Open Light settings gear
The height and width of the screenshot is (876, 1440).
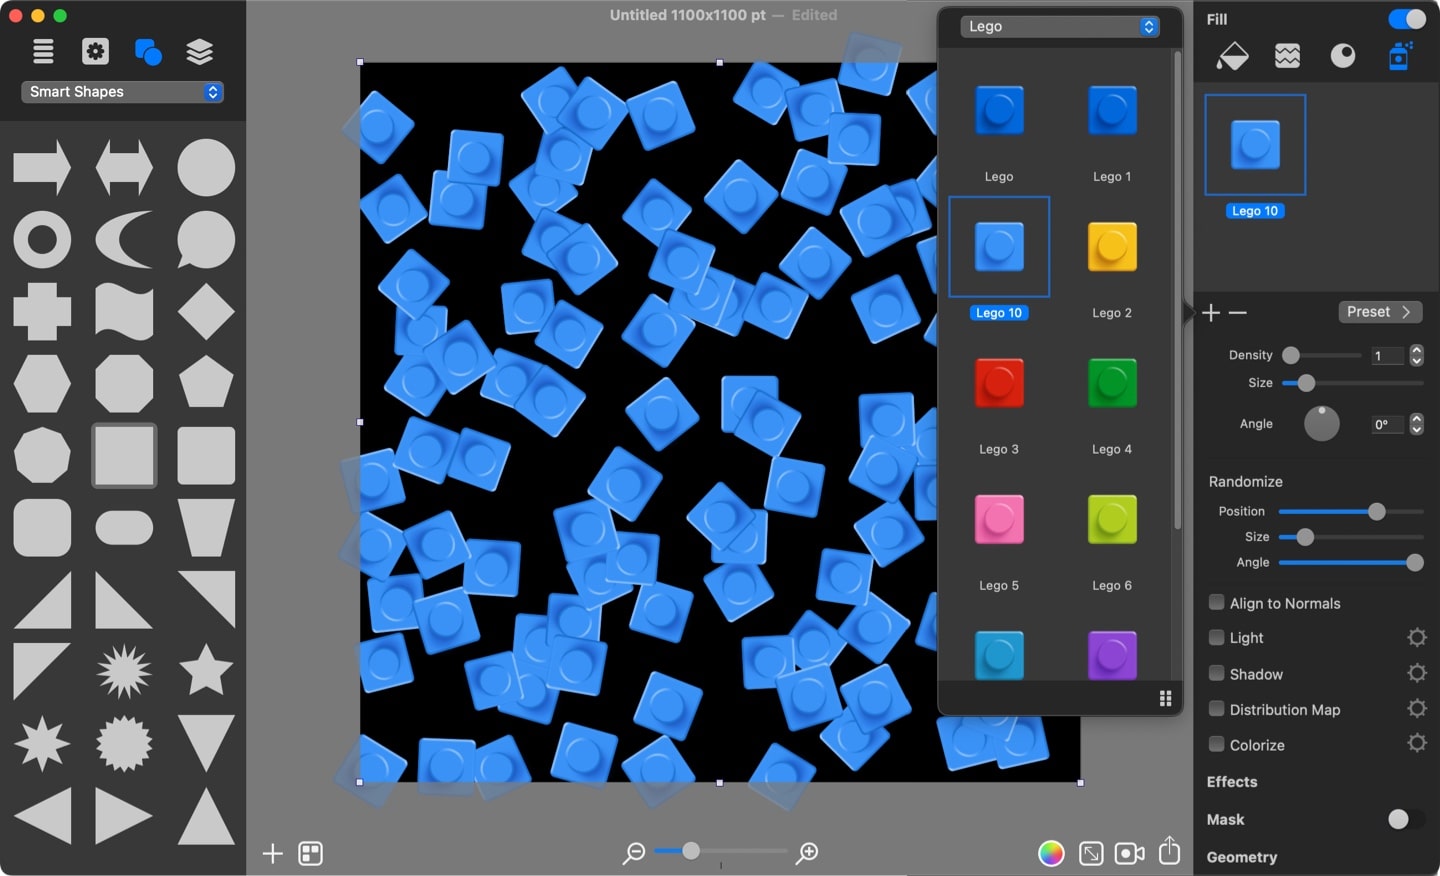[x=1417, y=637]
